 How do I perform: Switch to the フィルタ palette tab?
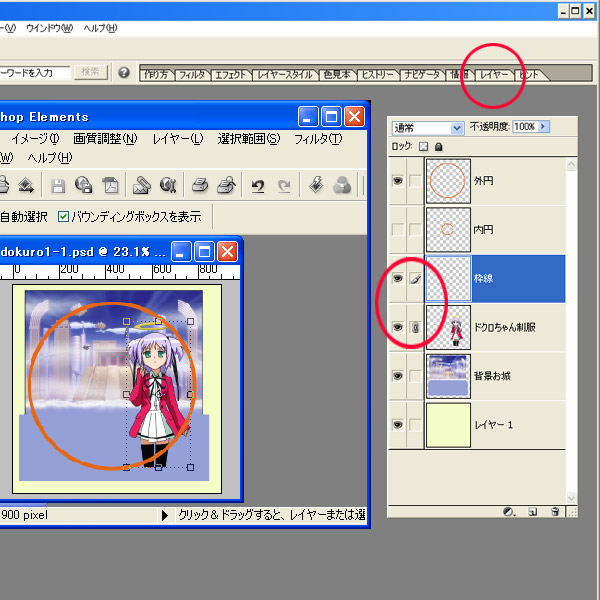(x=192, y=75)
